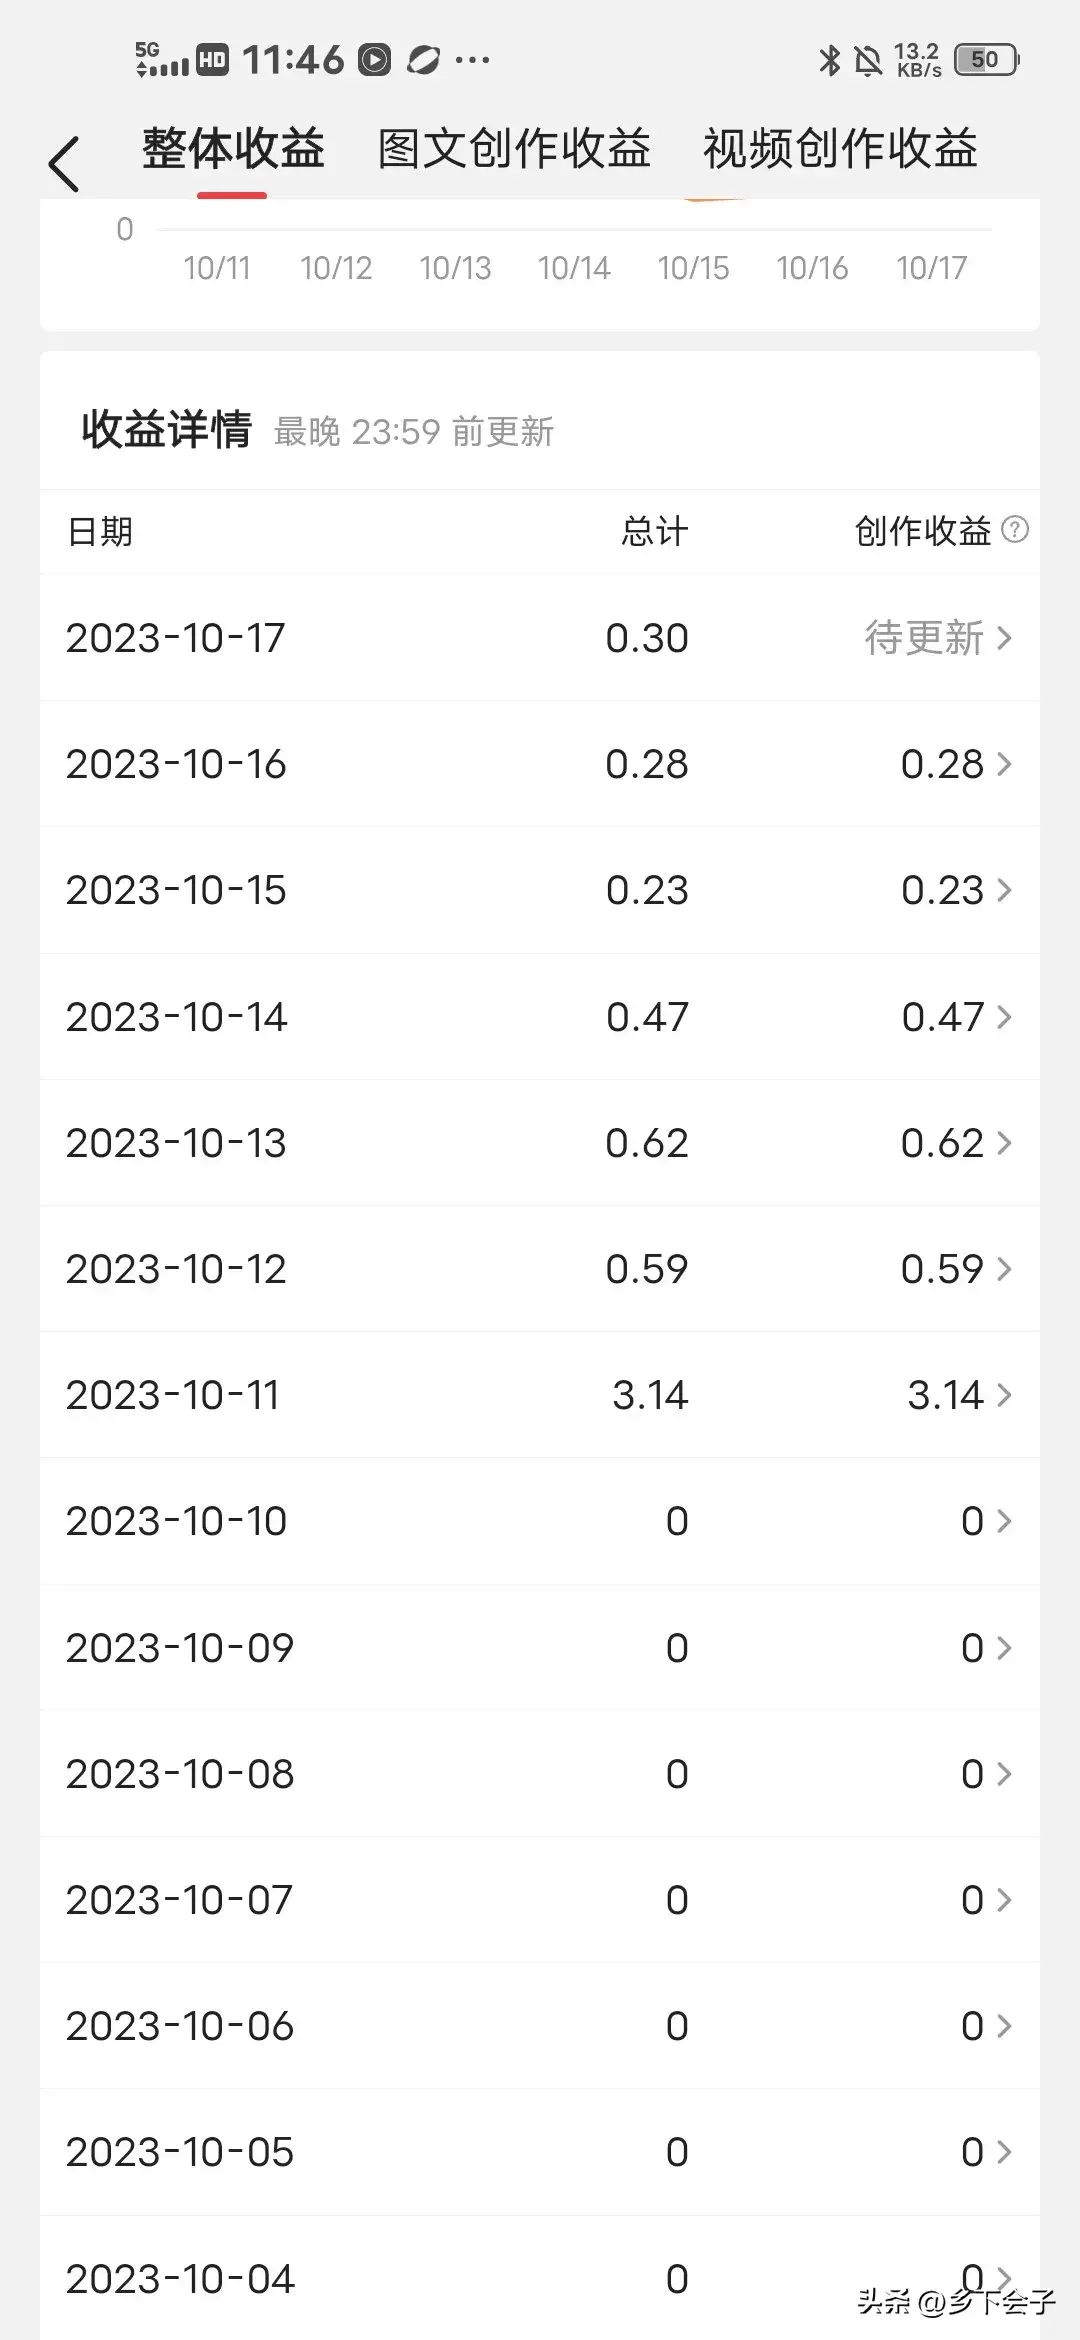Viewport: 1080px width, 2340px height.
Task: Select the 整体收益 tab
Action: [x=233, y=149]
